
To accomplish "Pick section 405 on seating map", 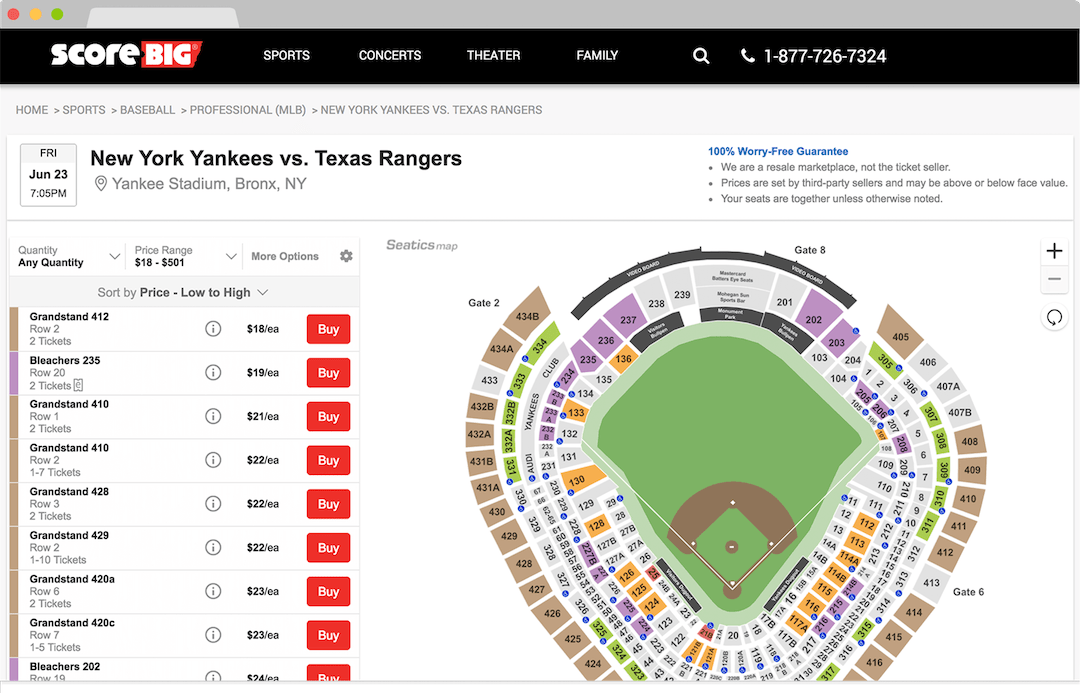I will click(900, 336).
